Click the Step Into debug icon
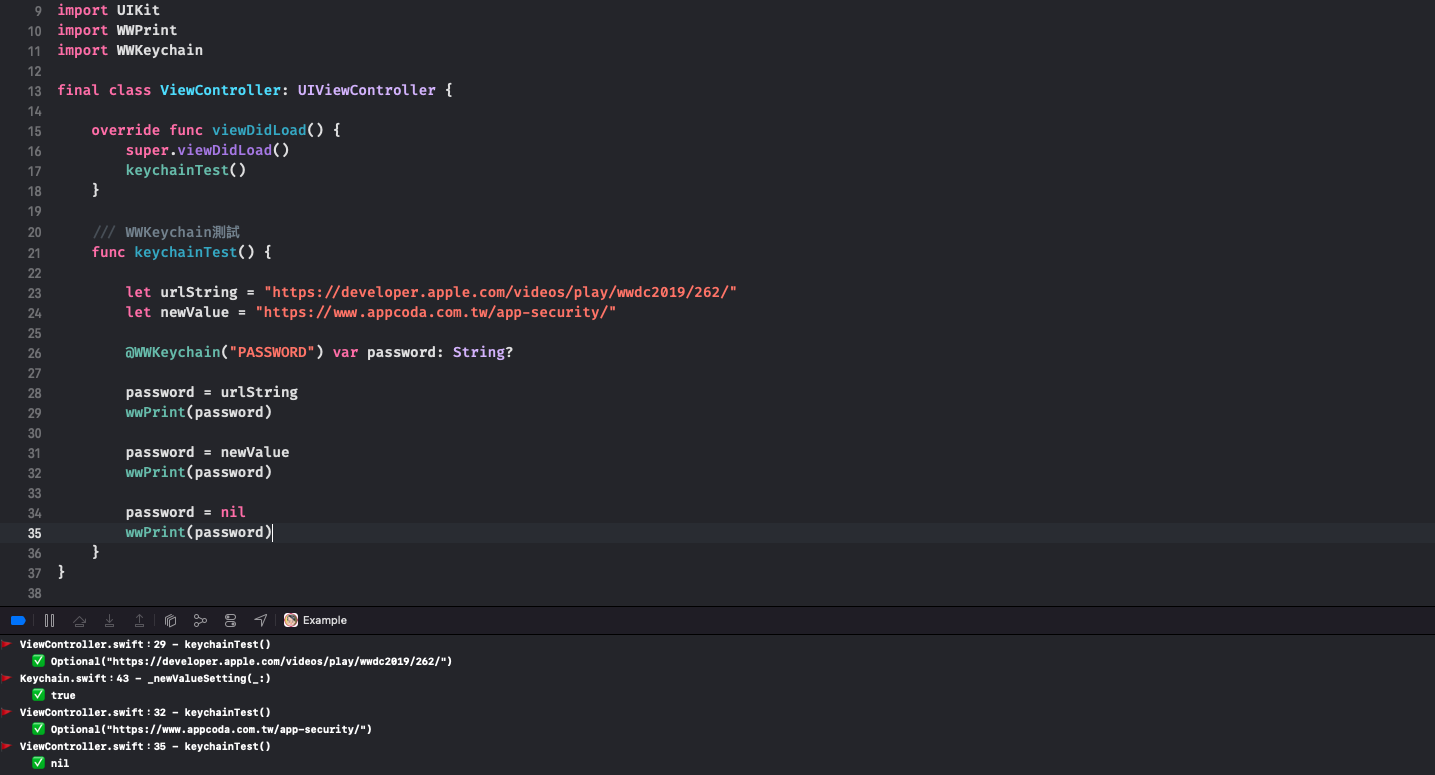This screenshot has height=775, width=1435. [x=110, y=620]
